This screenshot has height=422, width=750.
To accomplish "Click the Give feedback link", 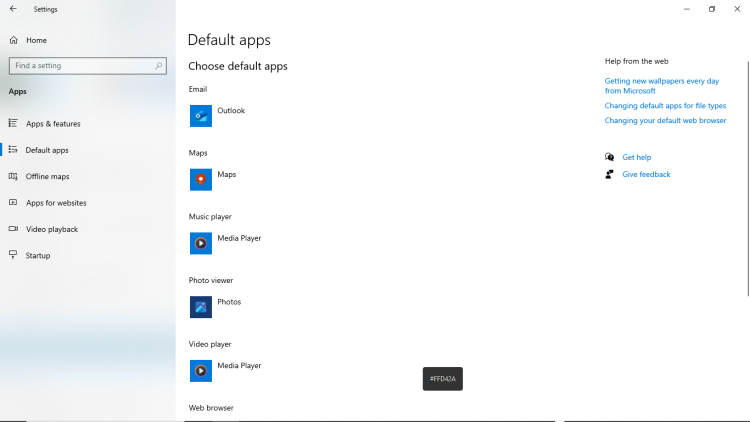I will 646,174.
